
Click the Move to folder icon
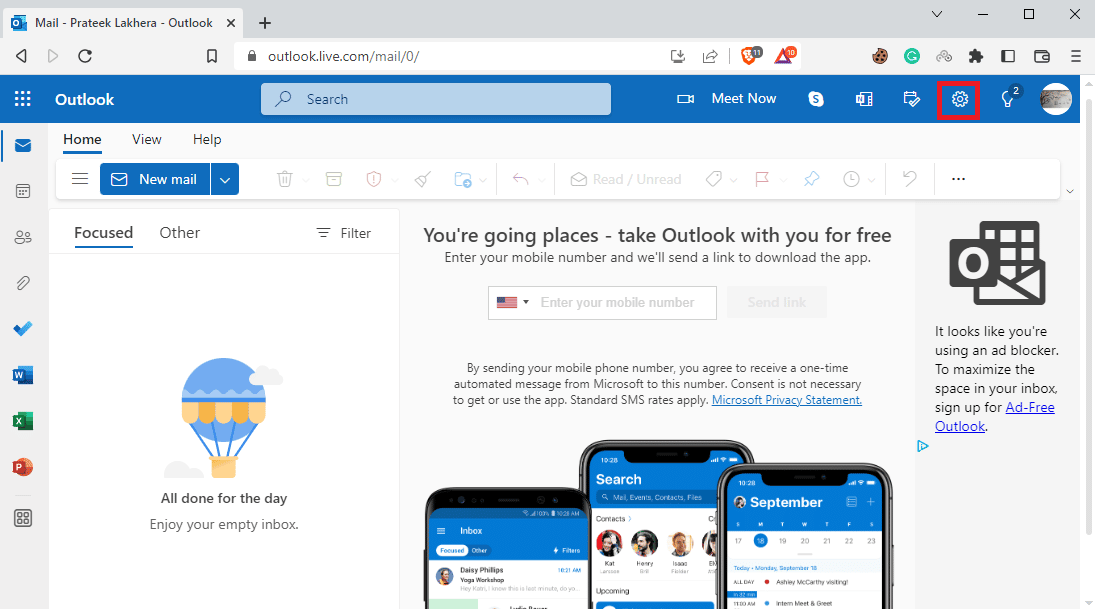point(463,179)
